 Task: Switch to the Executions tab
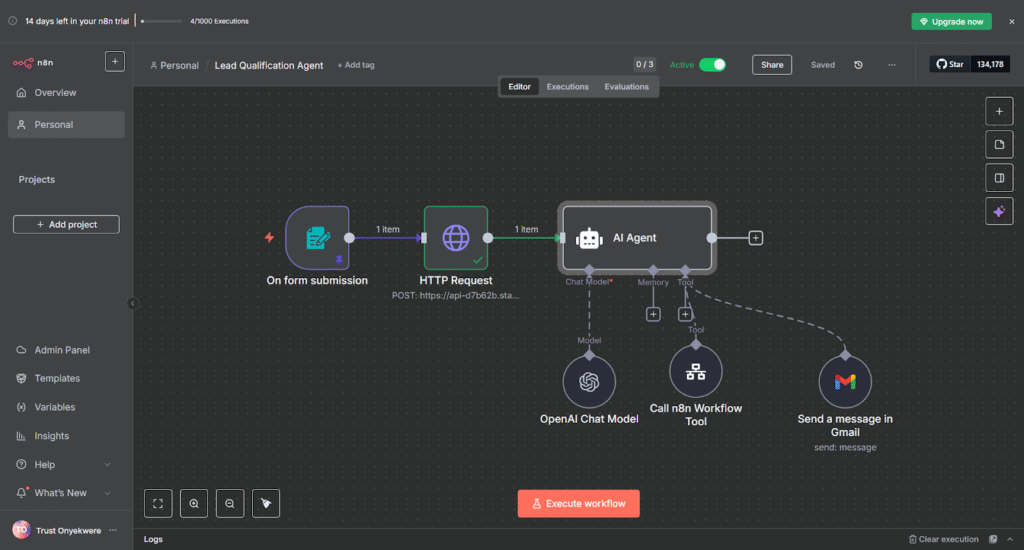coord(567,87)
